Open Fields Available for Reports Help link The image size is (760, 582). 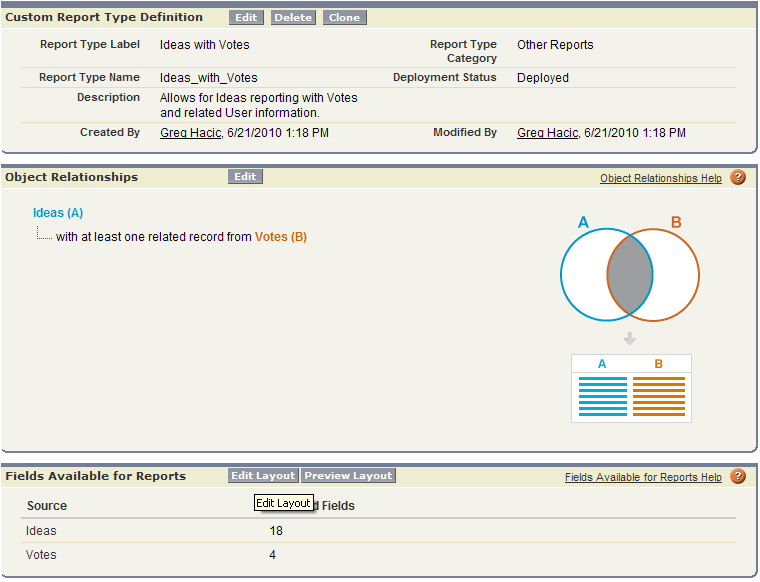643,477
